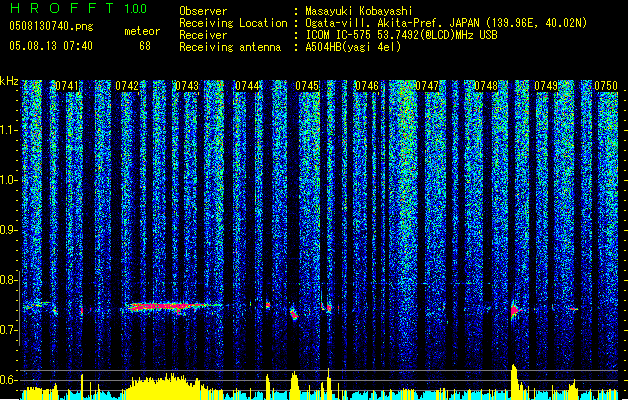Image resolution: width=629 pixels, height=400 pixels.
Task: Click the 0750 time marker
Action: click(x=606, y=86)
